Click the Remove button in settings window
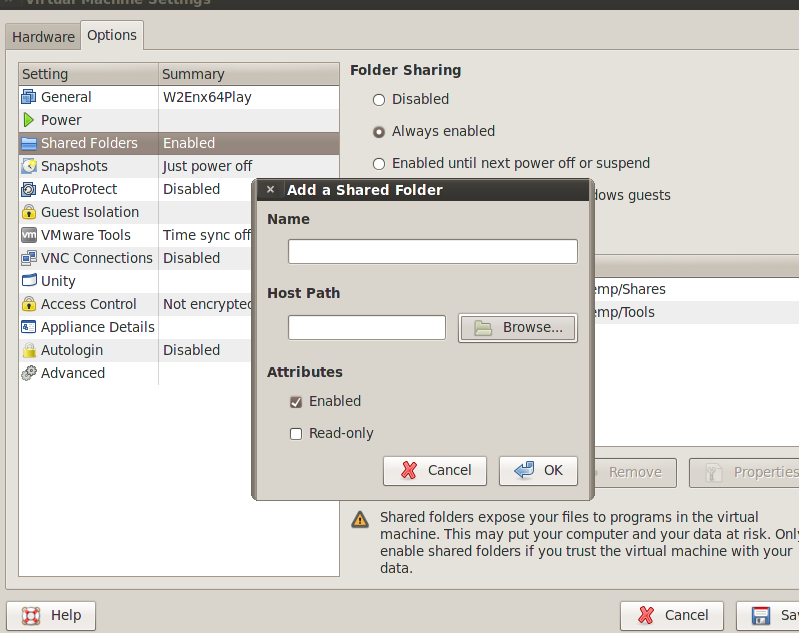Screen dimensions: 799x633 pyautogui.click(x=635, y=472)
